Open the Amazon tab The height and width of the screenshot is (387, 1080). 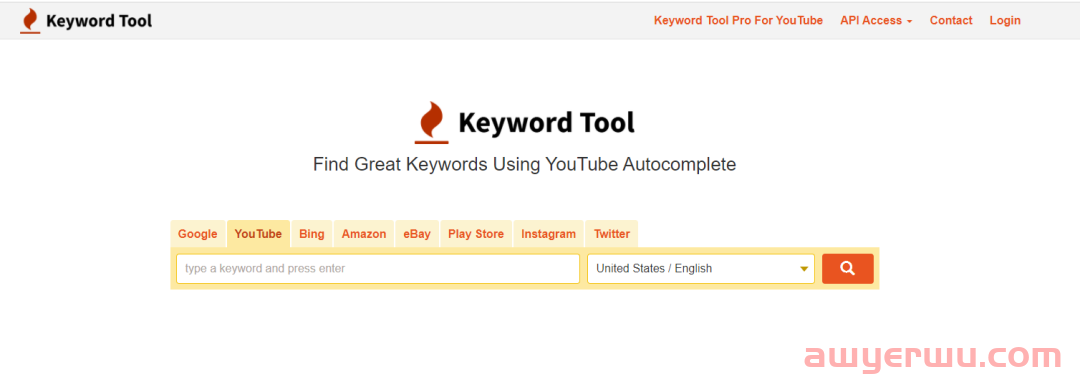click(364, 234)
